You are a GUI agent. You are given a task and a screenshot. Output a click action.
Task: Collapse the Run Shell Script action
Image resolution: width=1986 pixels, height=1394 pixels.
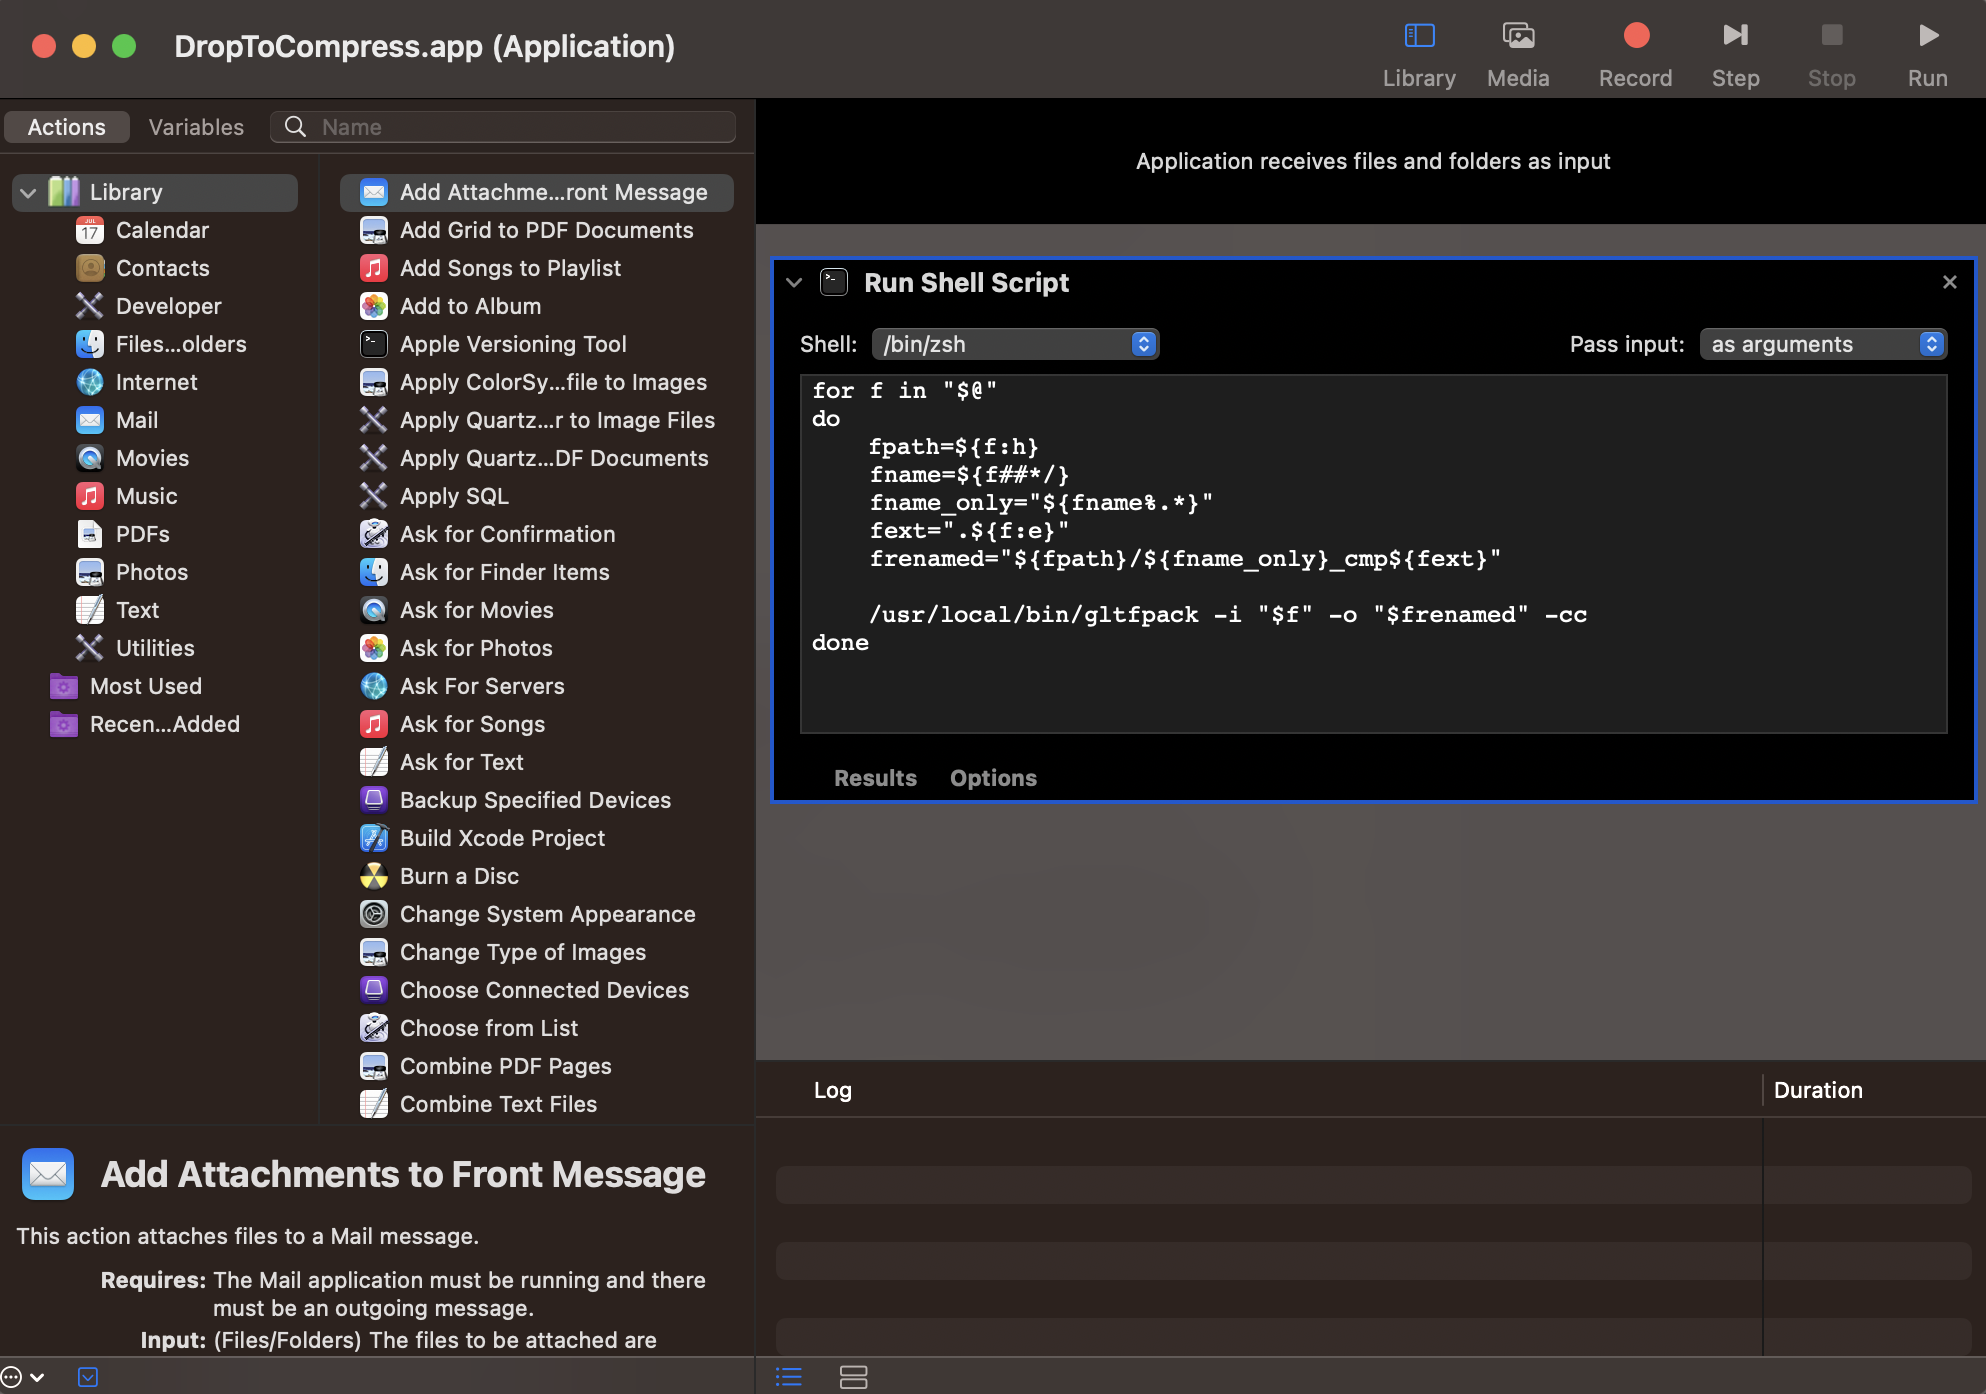[794, 283]
